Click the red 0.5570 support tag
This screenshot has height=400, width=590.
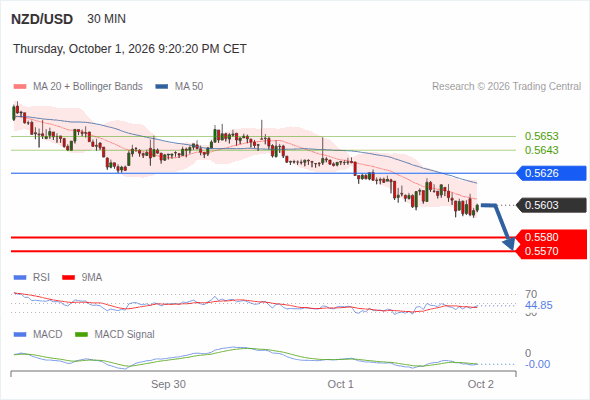click(552, 251)
